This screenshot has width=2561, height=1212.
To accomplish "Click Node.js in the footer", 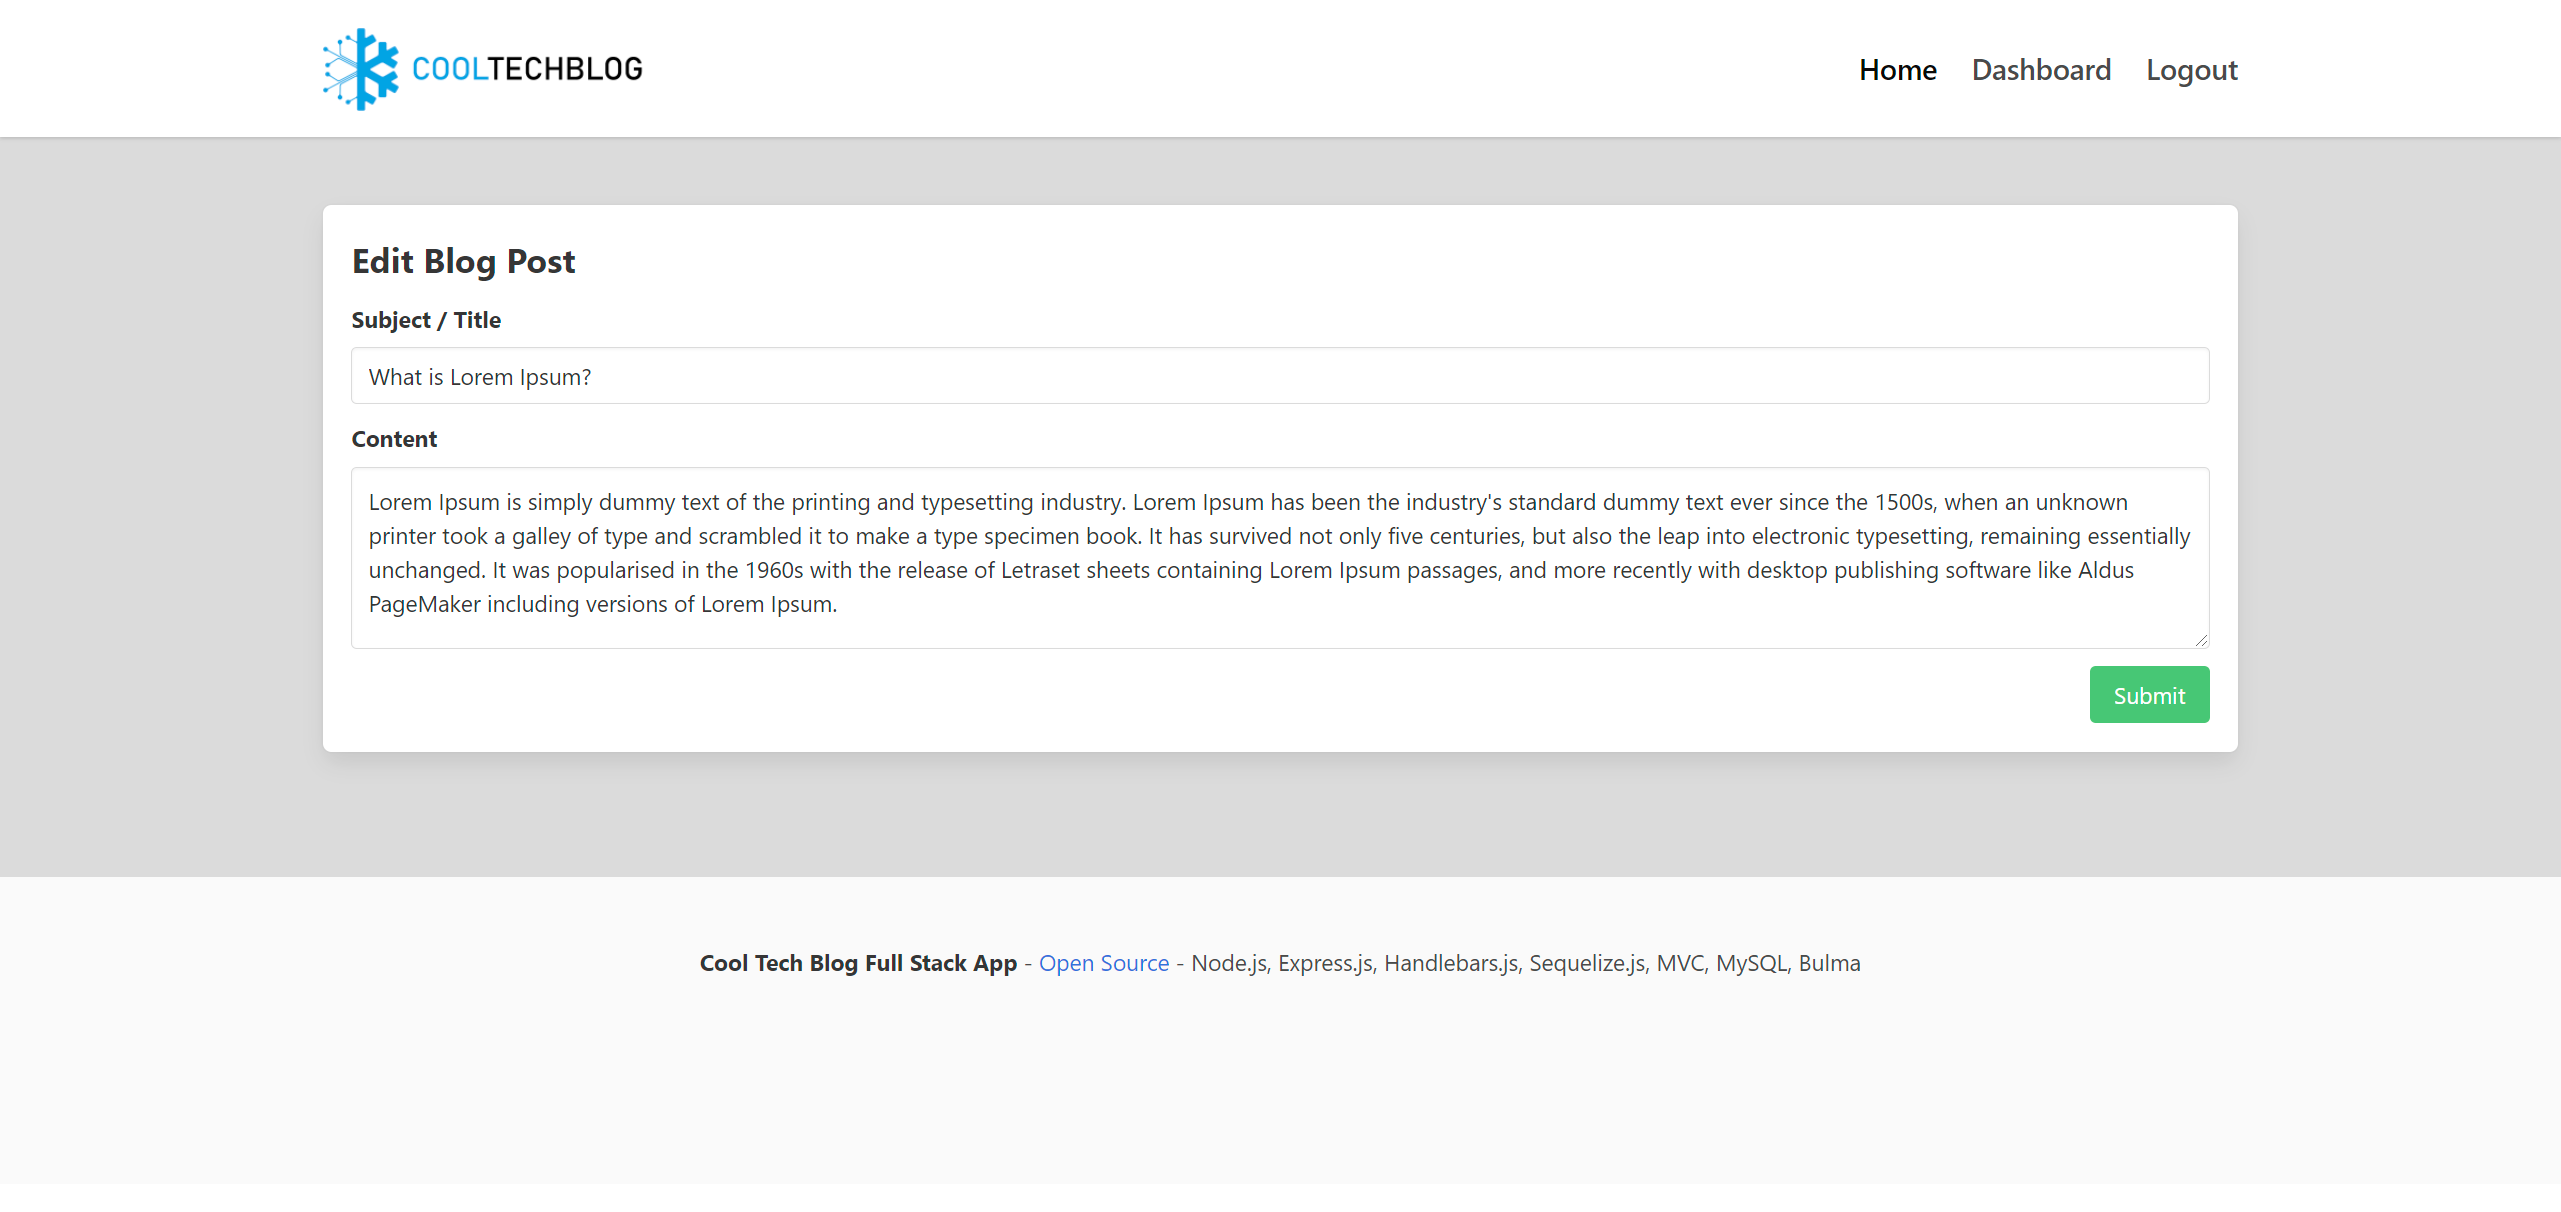I will [x=1230, y=963].
